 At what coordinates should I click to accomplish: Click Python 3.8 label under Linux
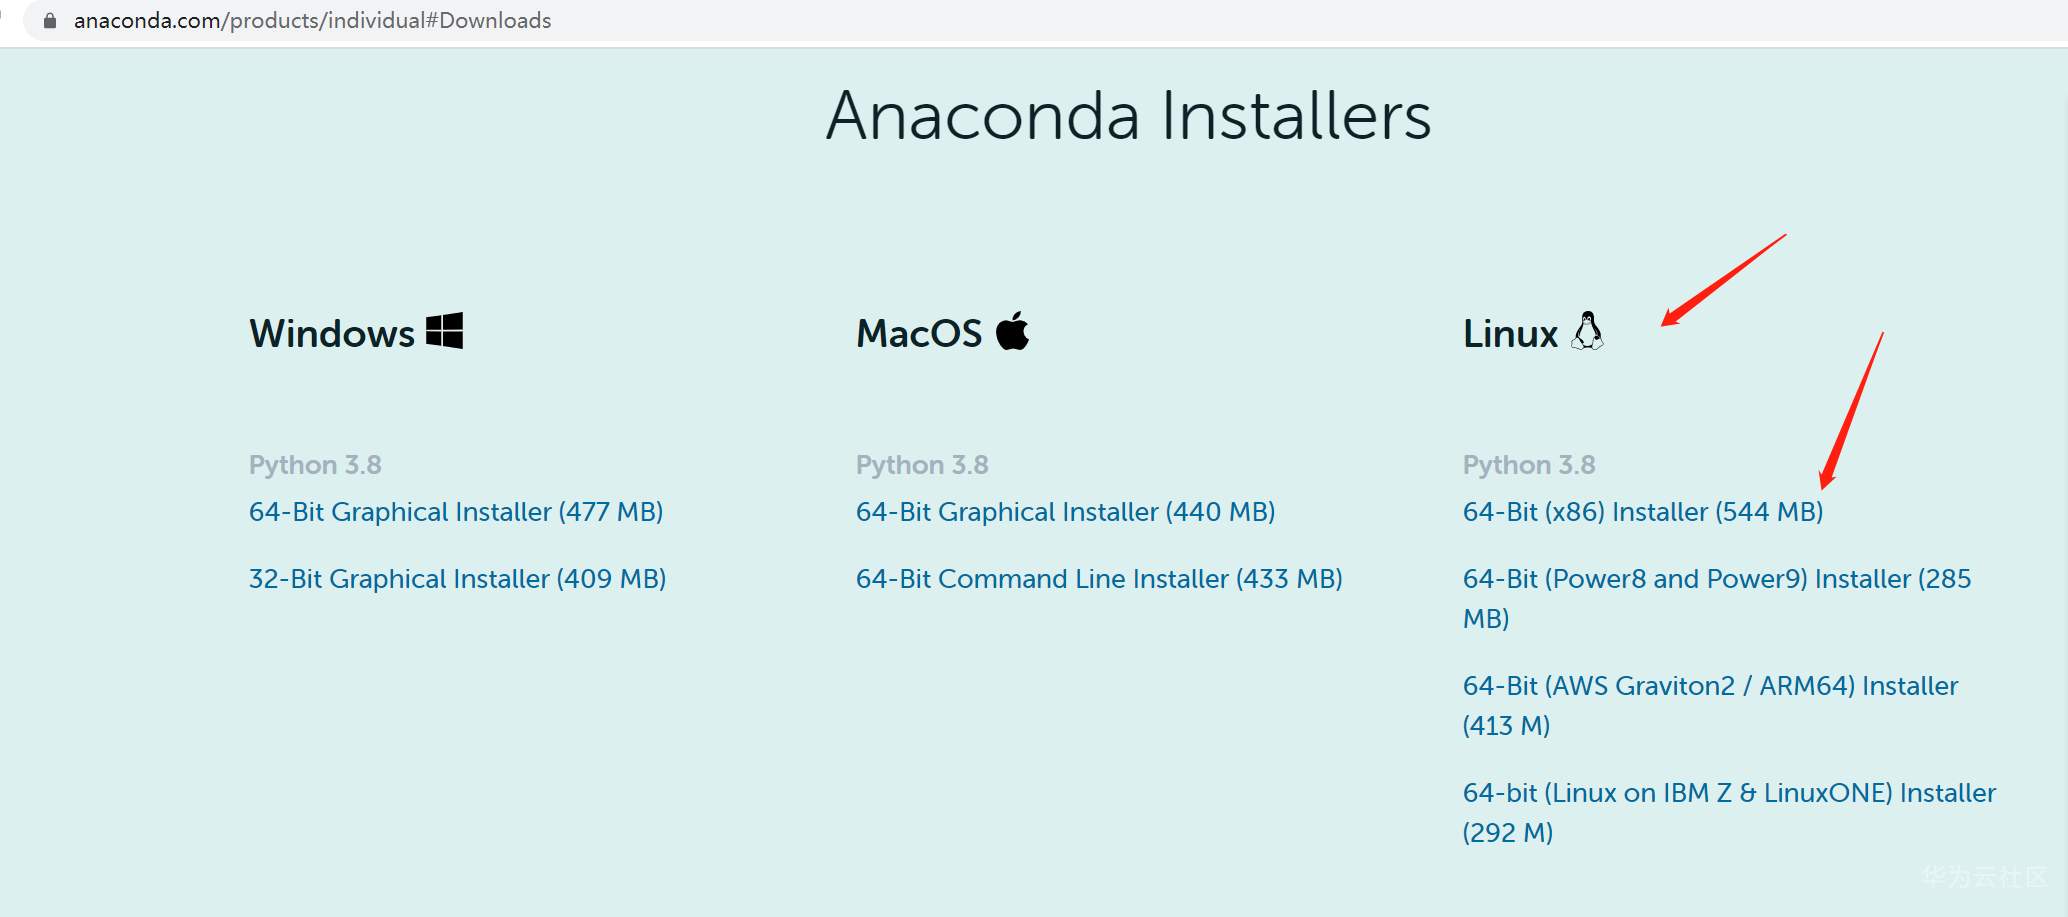pos(1529,465)
